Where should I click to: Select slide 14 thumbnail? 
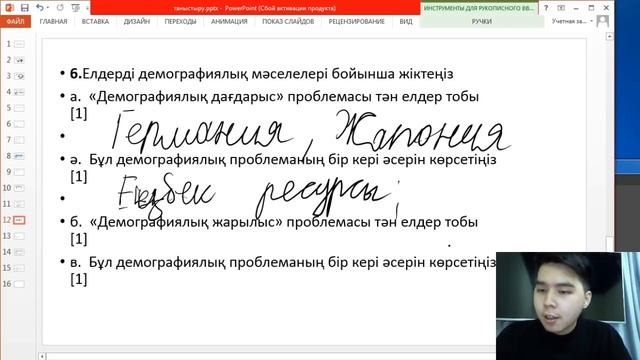pyautogui.click(x=19, y=252)
